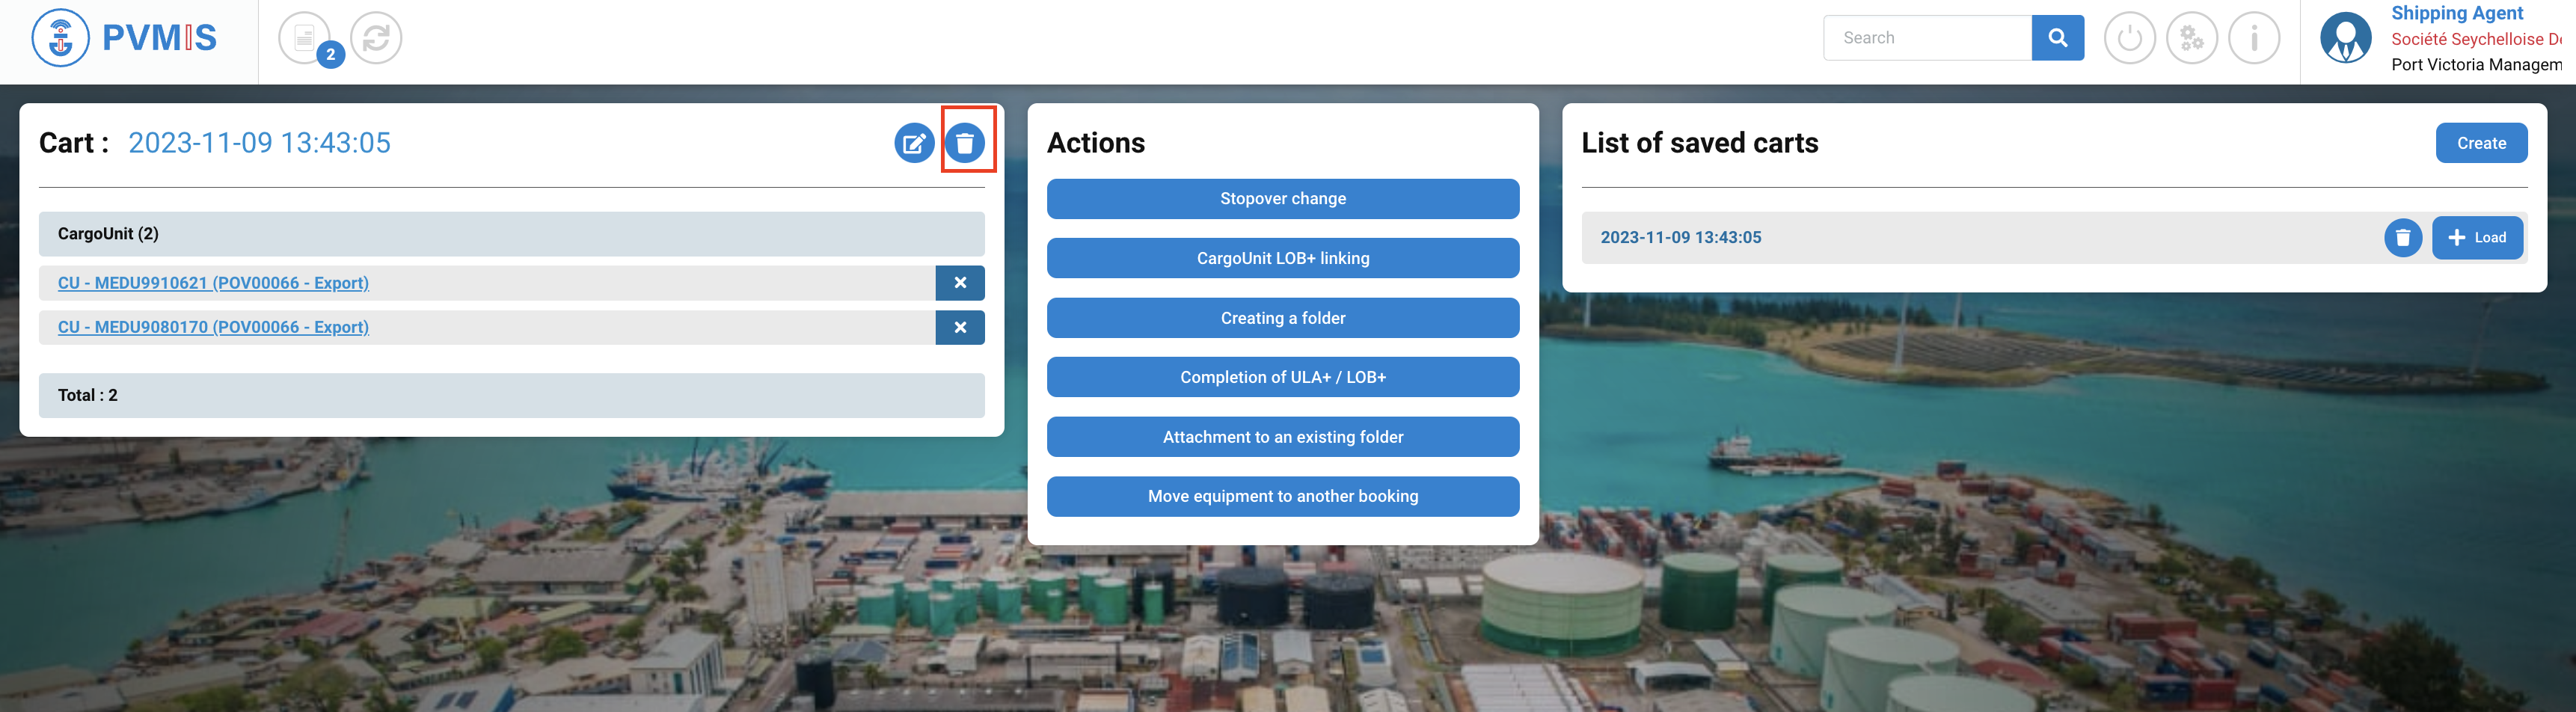Delete saved cart 2023-11-09 13:43:05
The image size is (2576, 712).
coord(2402,238)
